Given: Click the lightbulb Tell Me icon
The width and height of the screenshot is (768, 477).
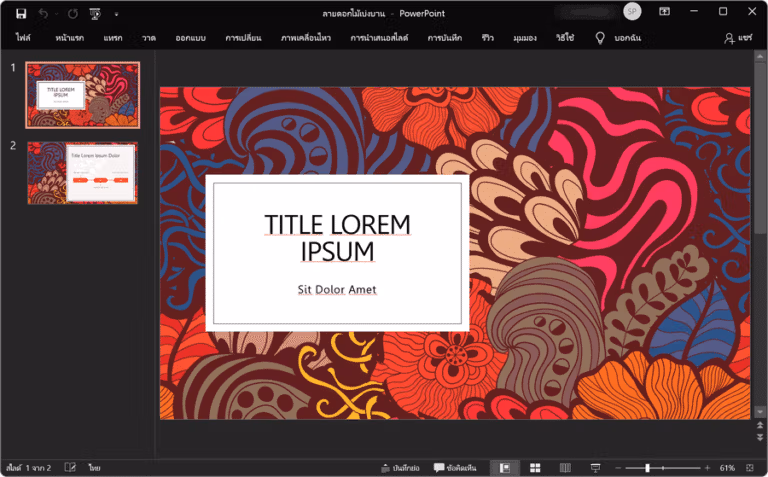Looking at the screenshot, I should [600, 38].
